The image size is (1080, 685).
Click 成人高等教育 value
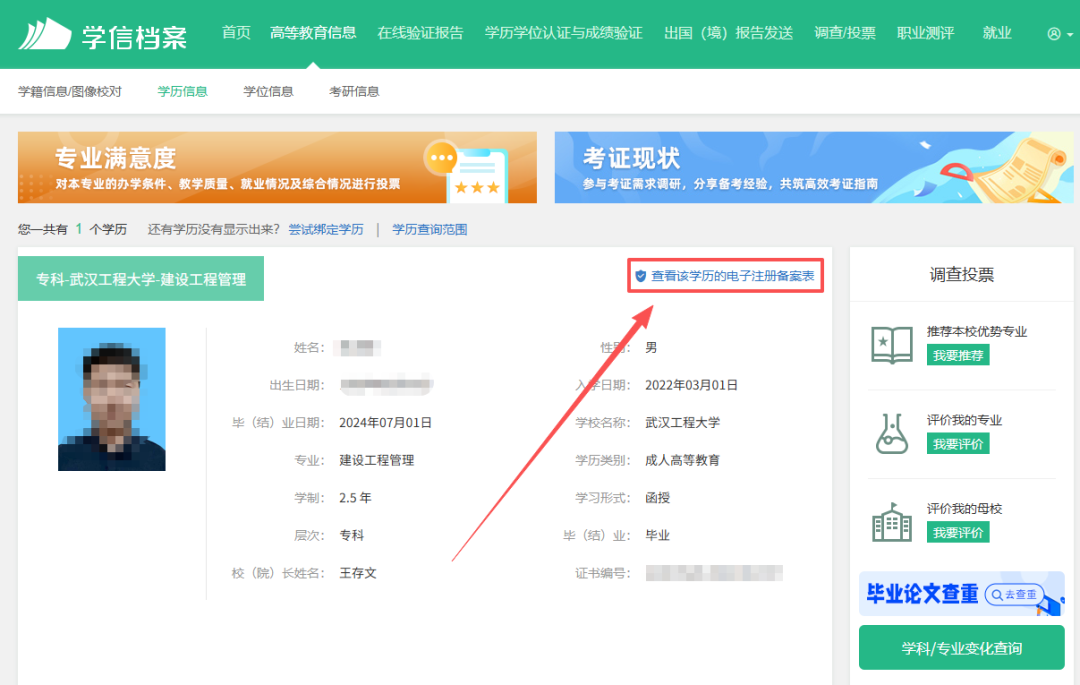point(683,460)
